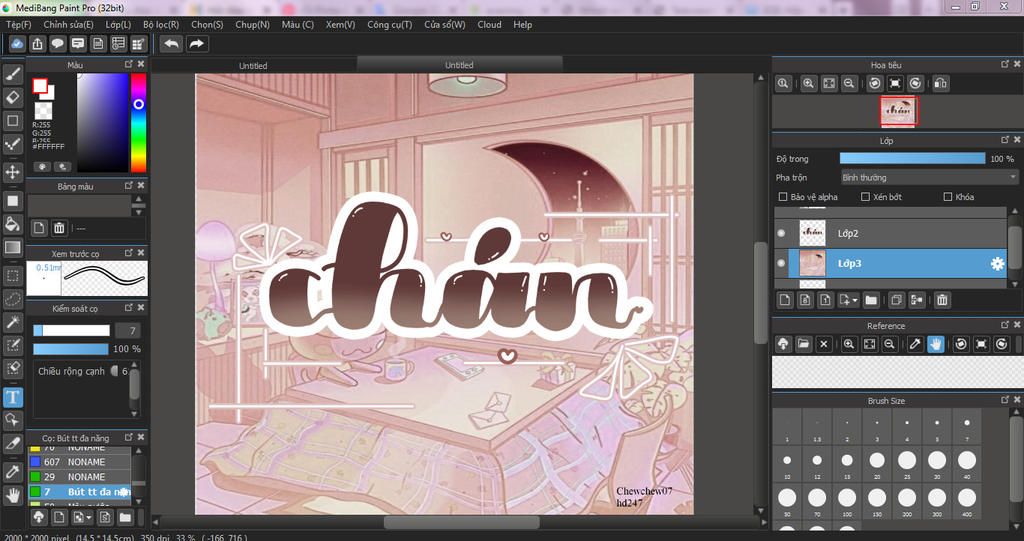The width and height of the screenshot is (1024, 541).
Task: Create a layer folder in Lớp panel
Action: 871,300
